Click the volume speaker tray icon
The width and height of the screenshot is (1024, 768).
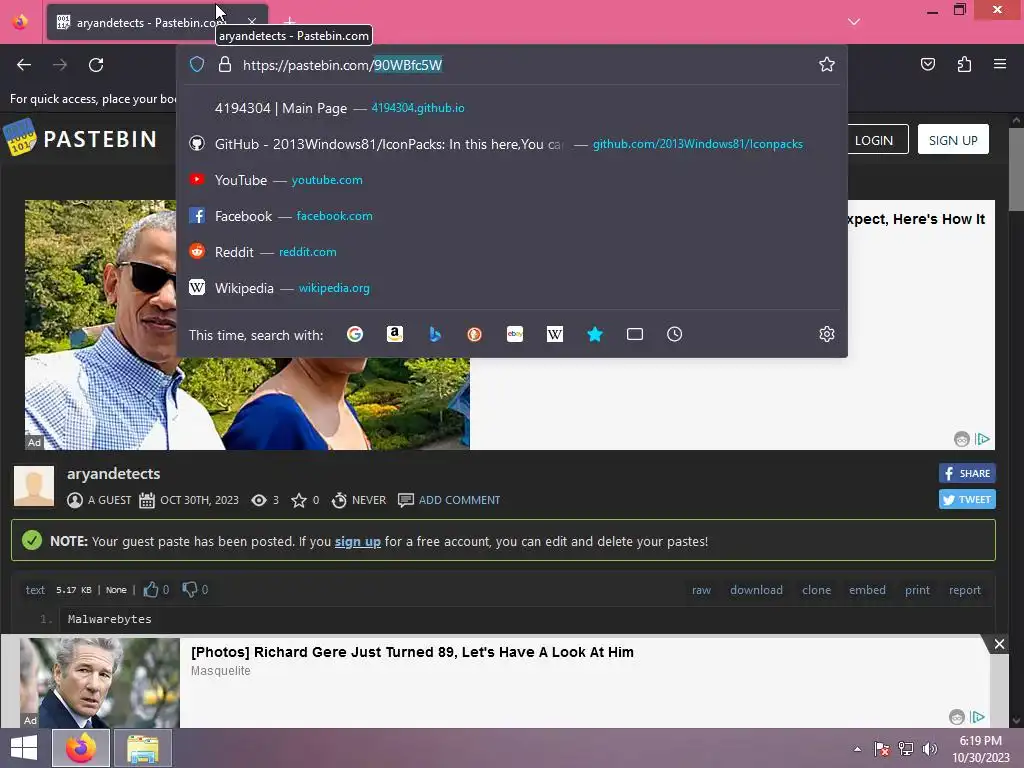tap(929, 749)
